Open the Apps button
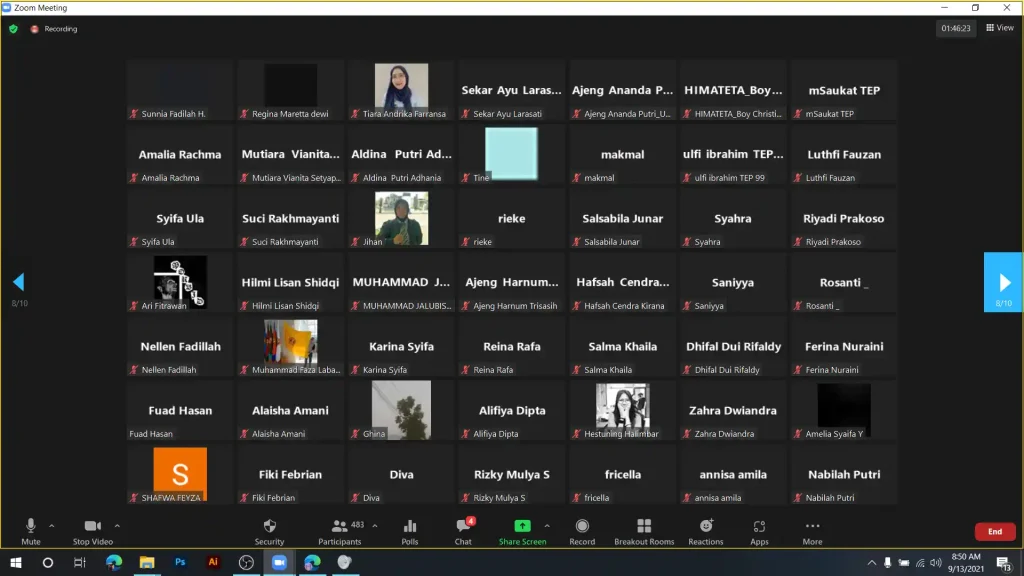1024x576 pixels. point(759,532)
